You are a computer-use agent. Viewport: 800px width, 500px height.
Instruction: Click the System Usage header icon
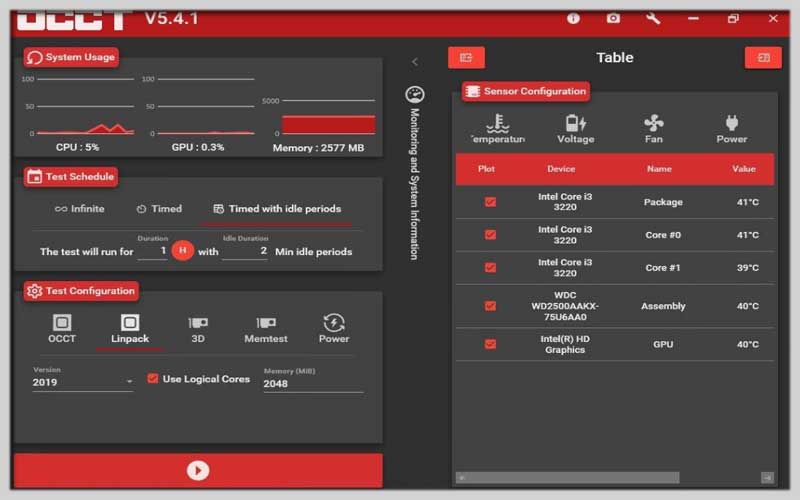tap(34, 57)
